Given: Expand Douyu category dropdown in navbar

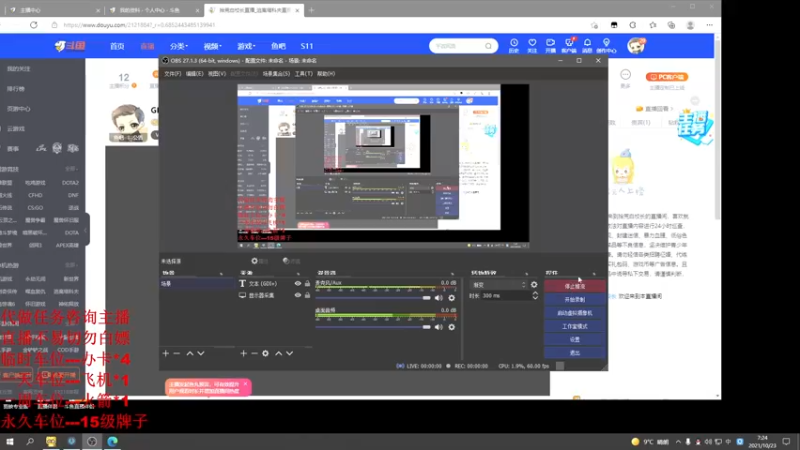Looking at the screenshot, I should pyautogui.click(x=179, y=46).
